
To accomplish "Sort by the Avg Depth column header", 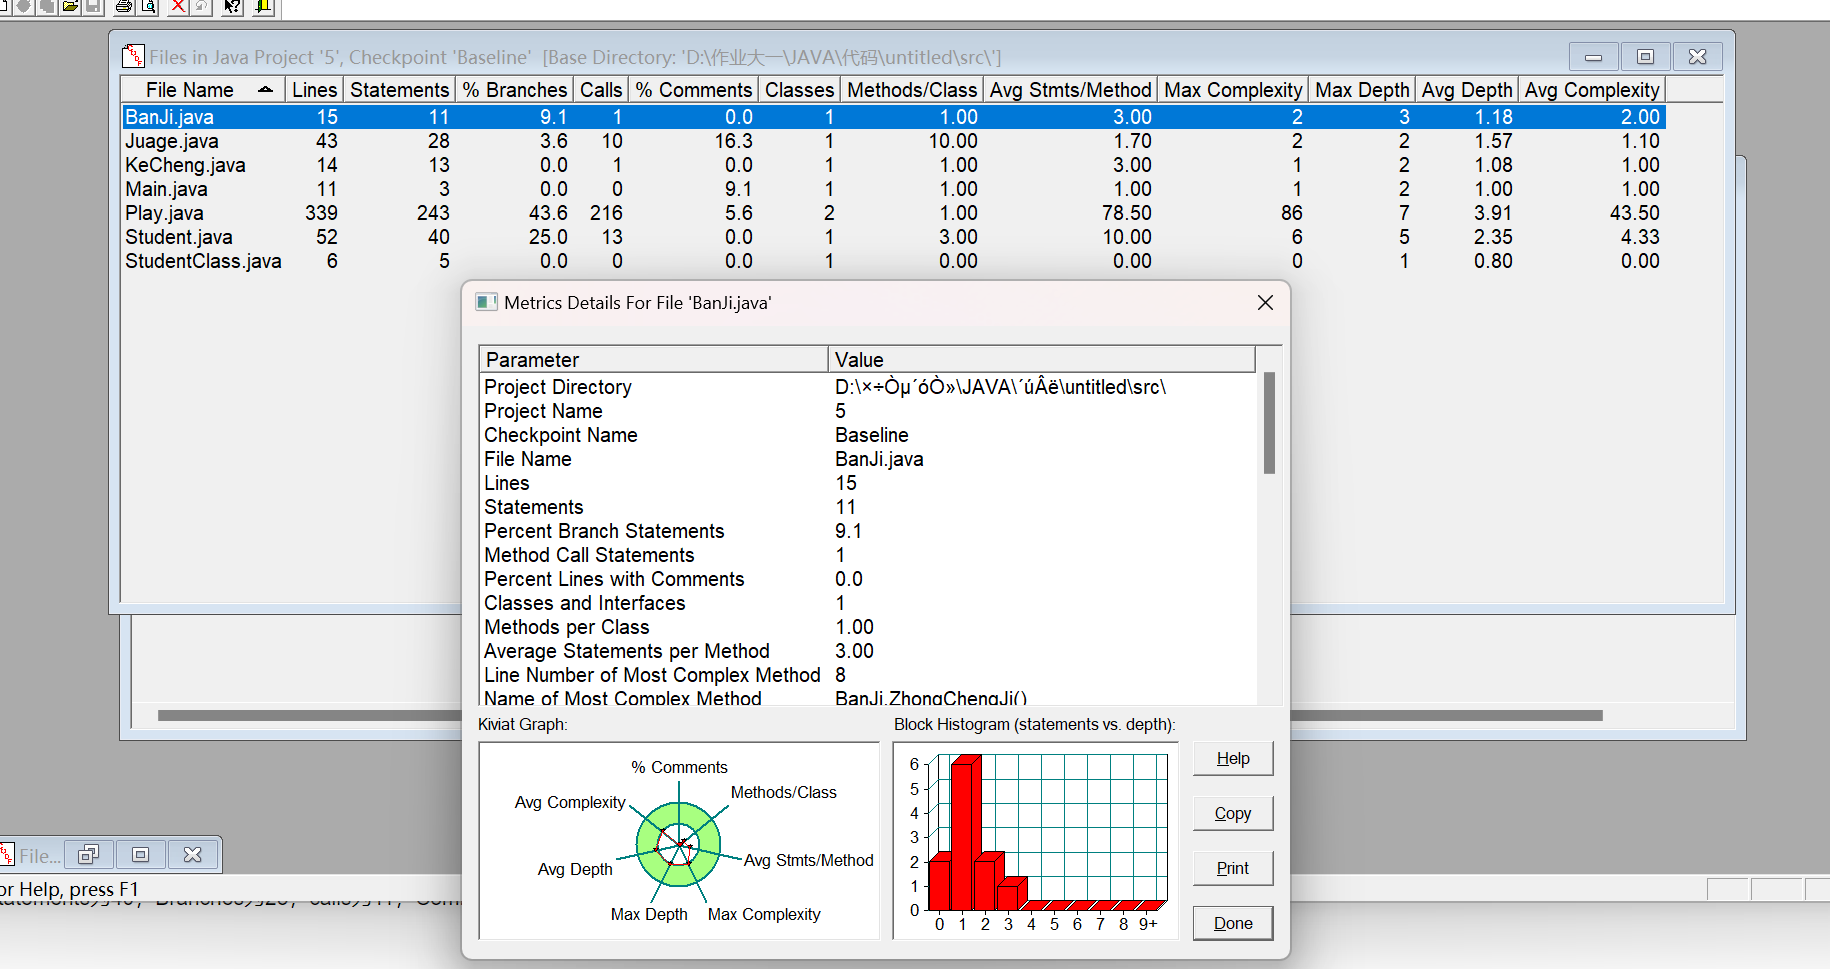I will (x=1467, y=90).
